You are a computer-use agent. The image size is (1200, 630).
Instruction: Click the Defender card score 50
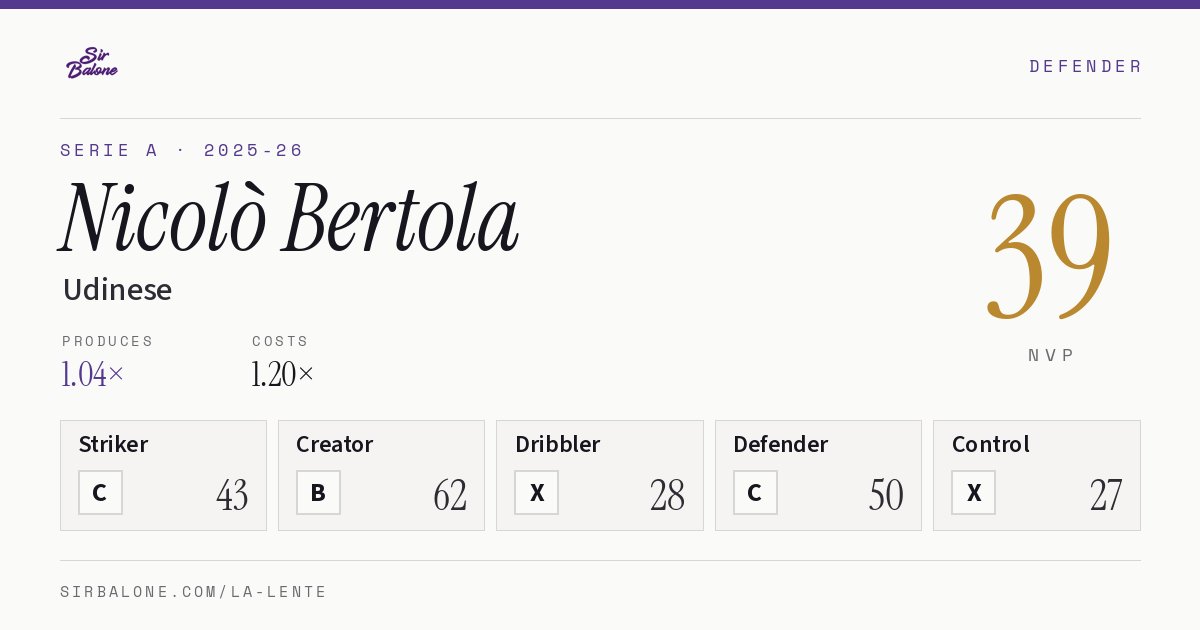pyautogui.click(x=886, y=495)
